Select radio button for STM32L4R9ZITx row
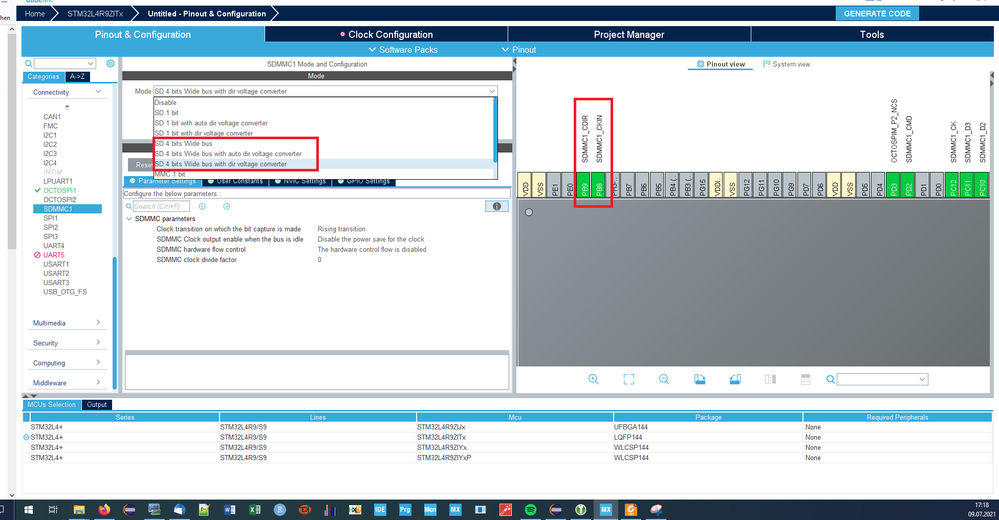 tap(26, 437)
